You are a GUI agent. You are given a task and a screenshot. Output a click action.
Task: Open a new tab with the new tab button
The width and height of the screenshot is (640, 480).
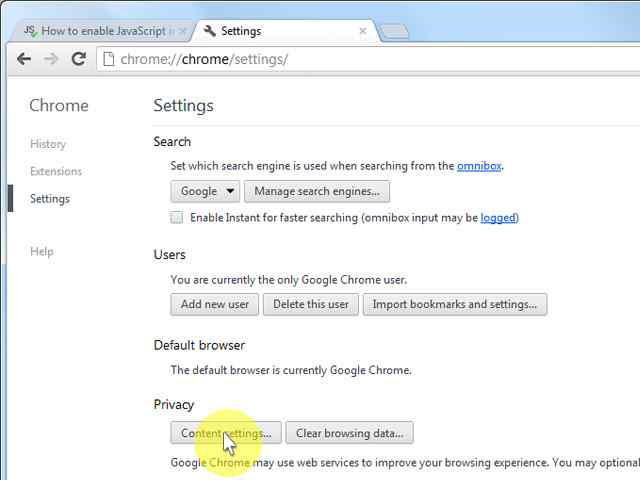[393, 31]
